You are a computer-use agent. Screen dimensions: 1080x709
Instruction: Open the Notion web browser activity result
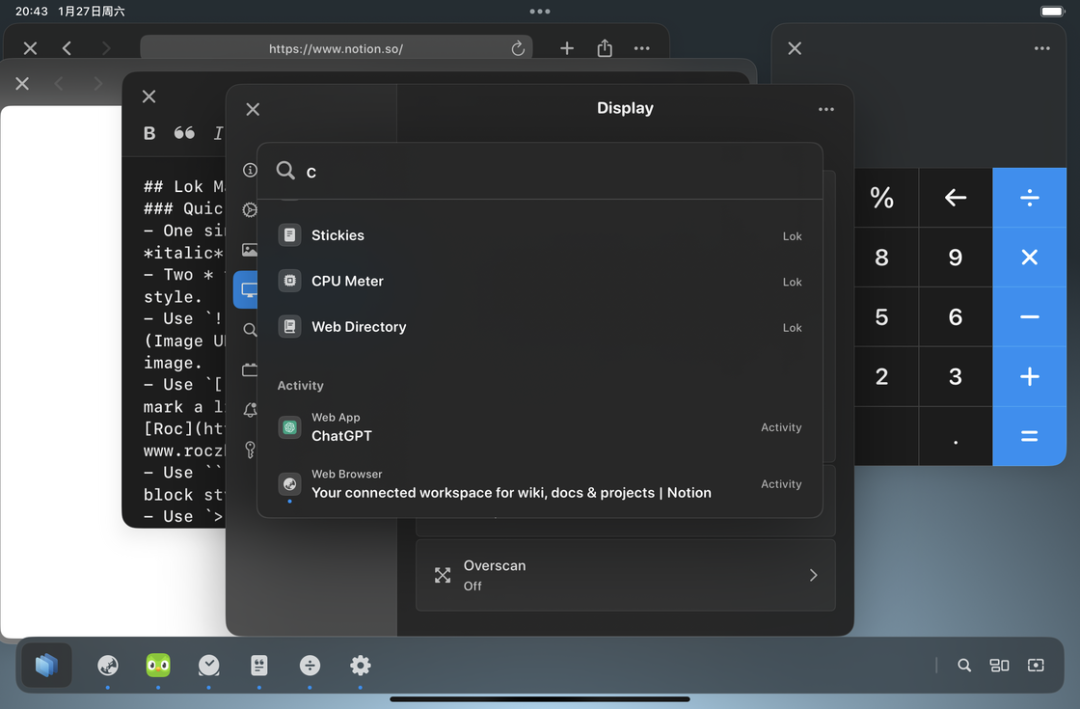540,484
